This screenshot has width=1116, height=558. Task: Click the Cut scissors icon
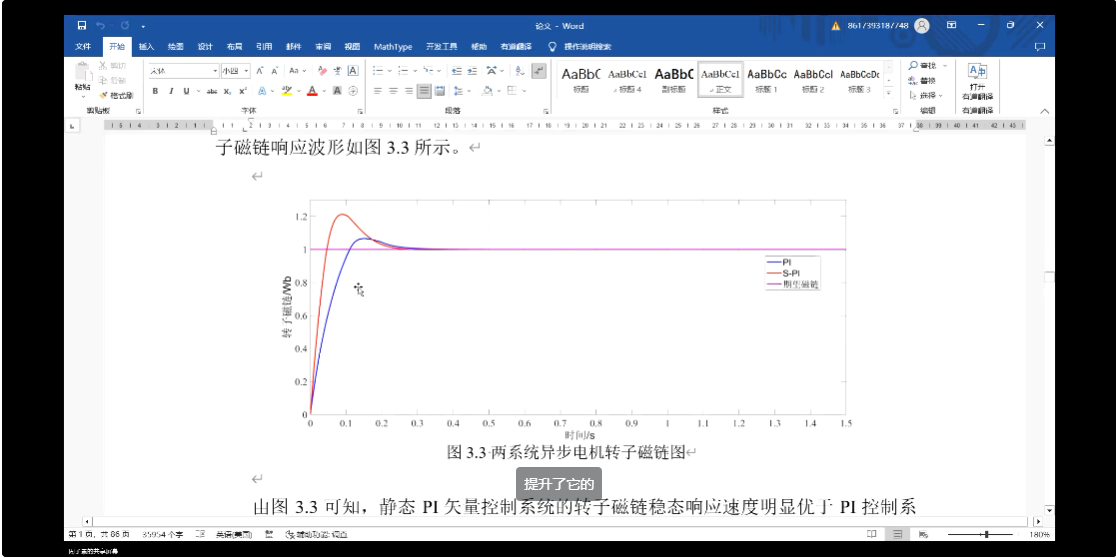click(x=103, y=65)
